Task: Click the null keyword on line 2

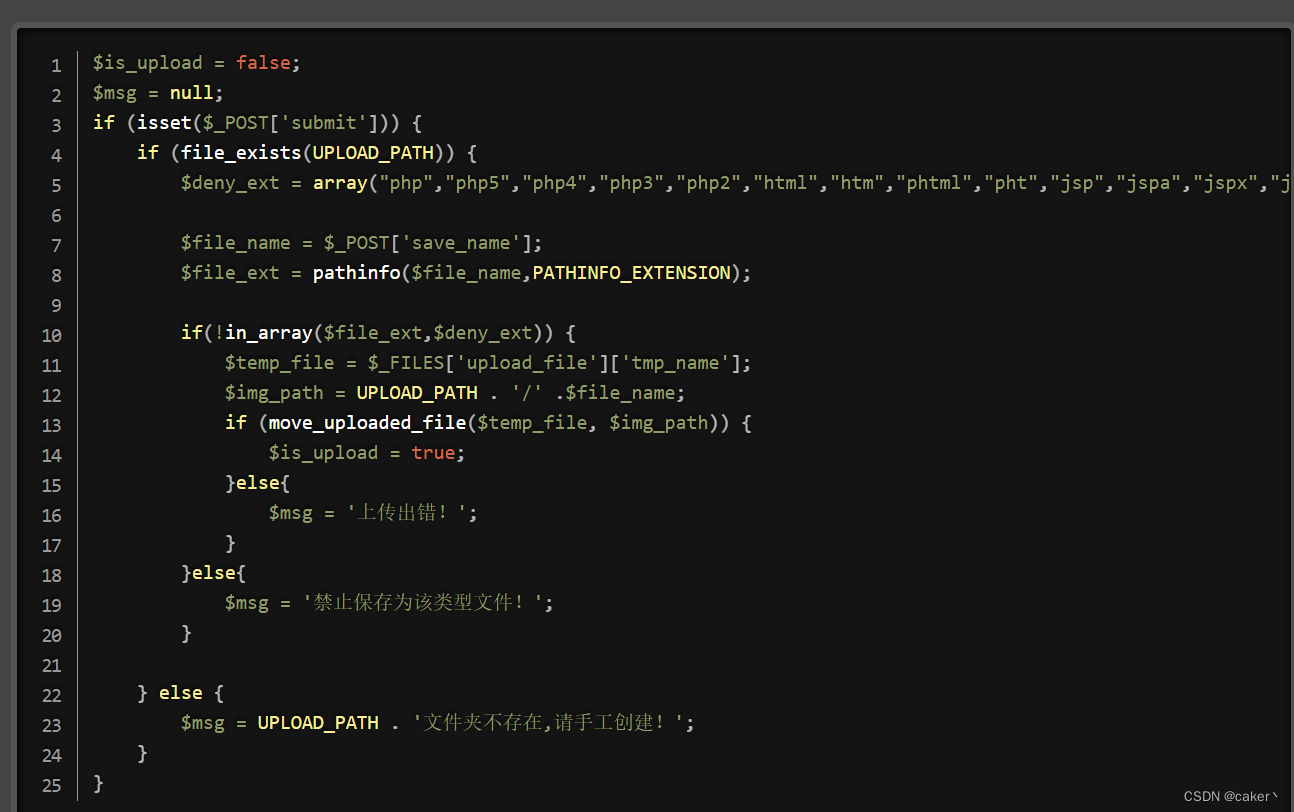Action: pyautogui.click(x=192, y=93)
